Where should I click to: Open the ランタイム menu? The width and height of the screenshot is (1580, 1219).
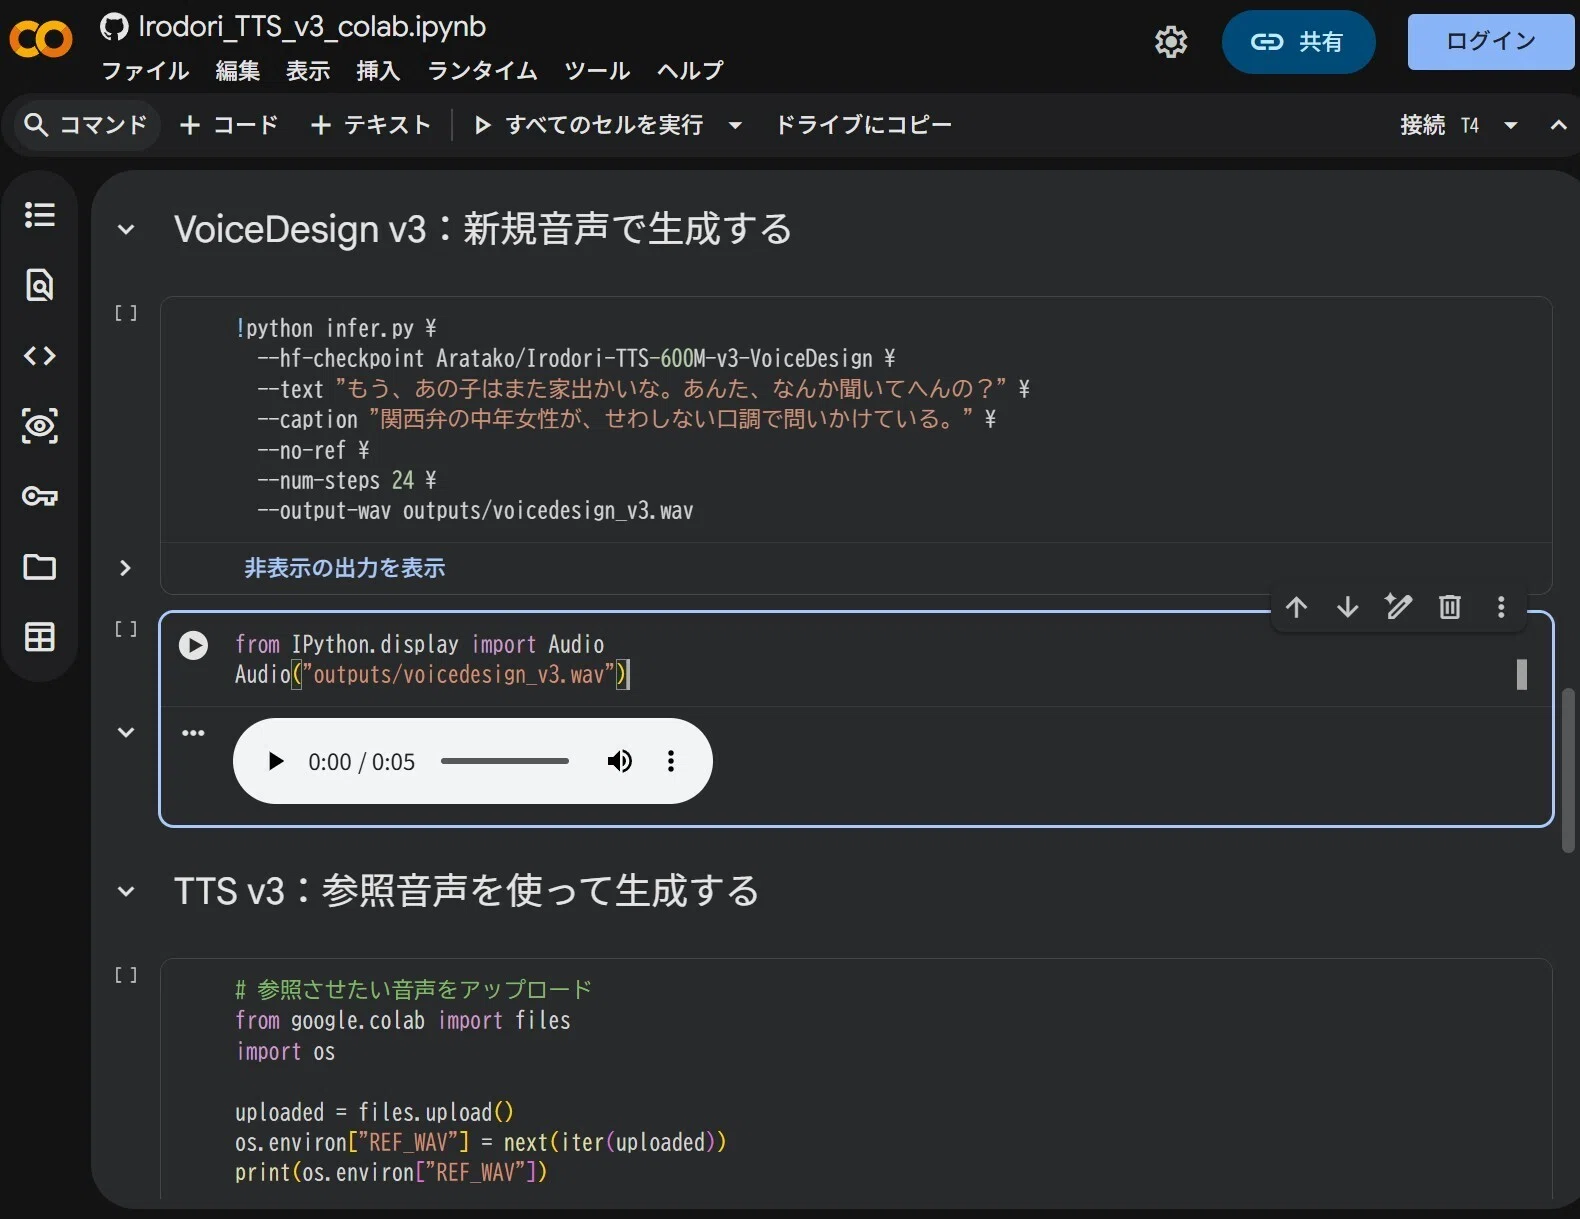(x=483, y=71)
